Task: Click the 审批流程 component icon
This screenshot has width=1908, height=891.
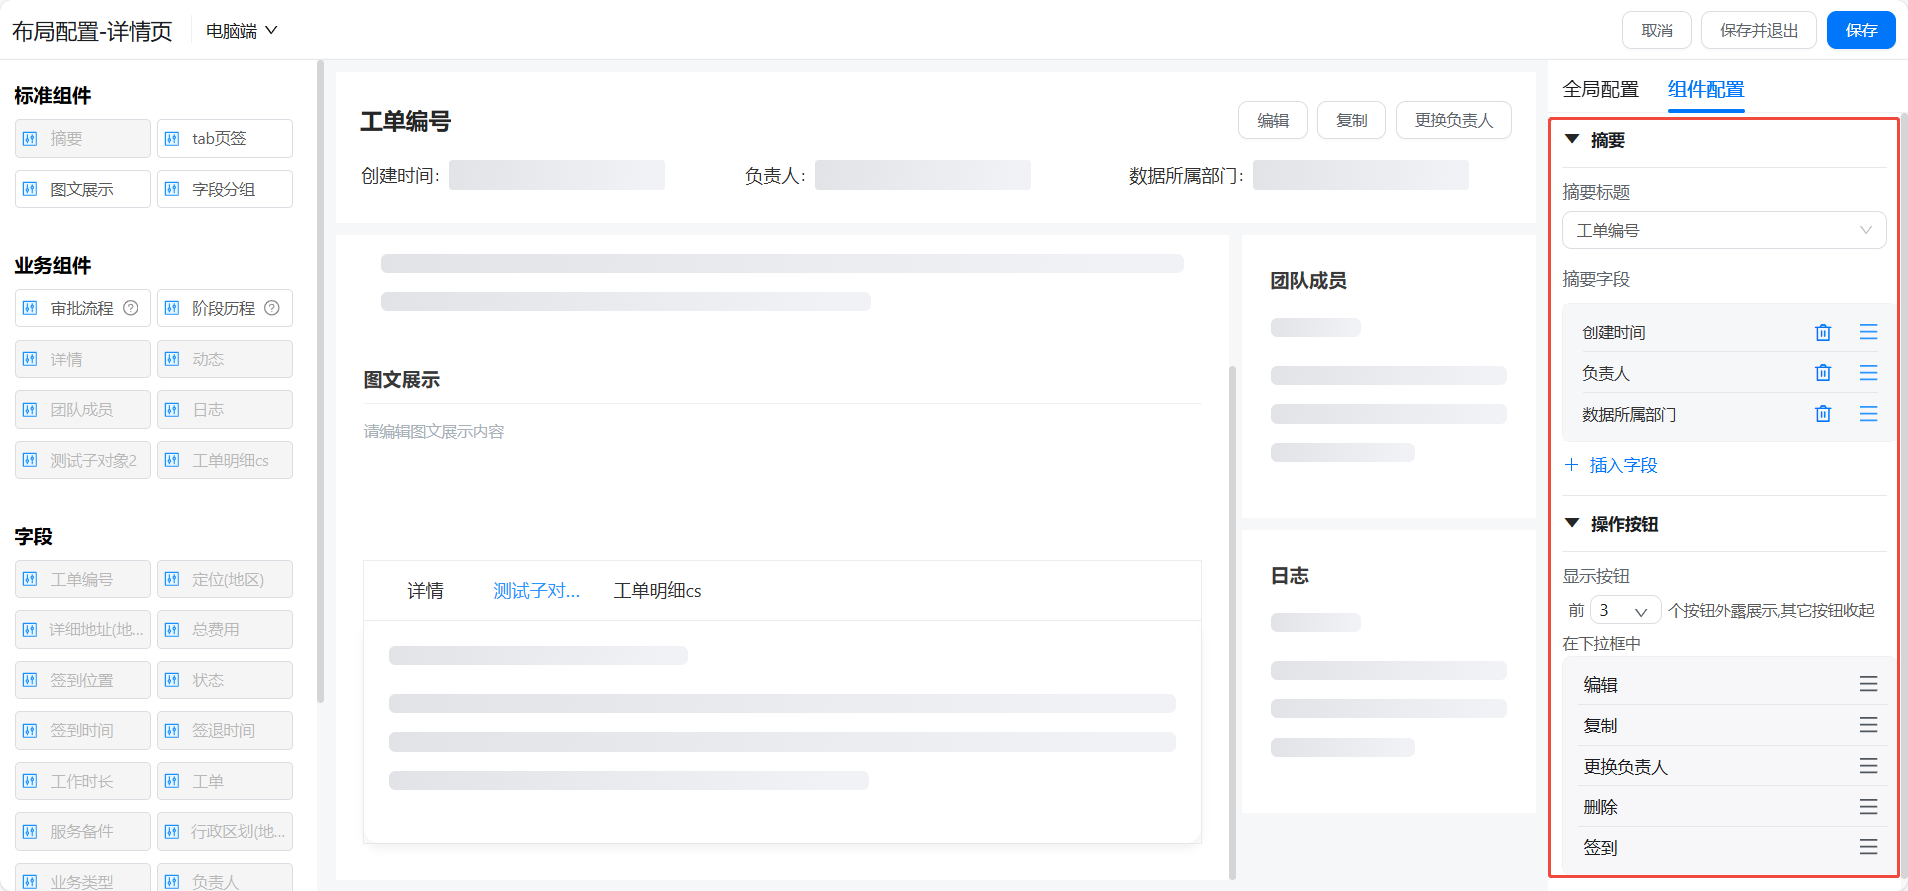Action: 30,308
